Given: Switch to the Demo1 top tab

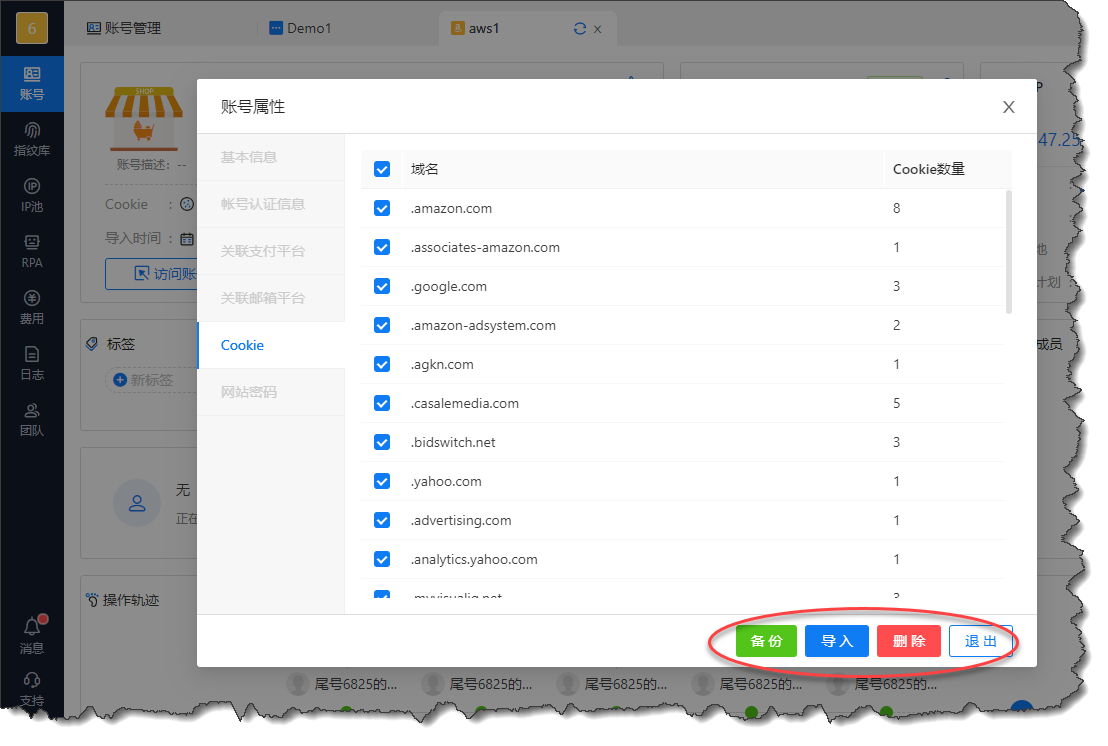Looking at the screenshot, I should pyautogui.click(x=300, y=28).
